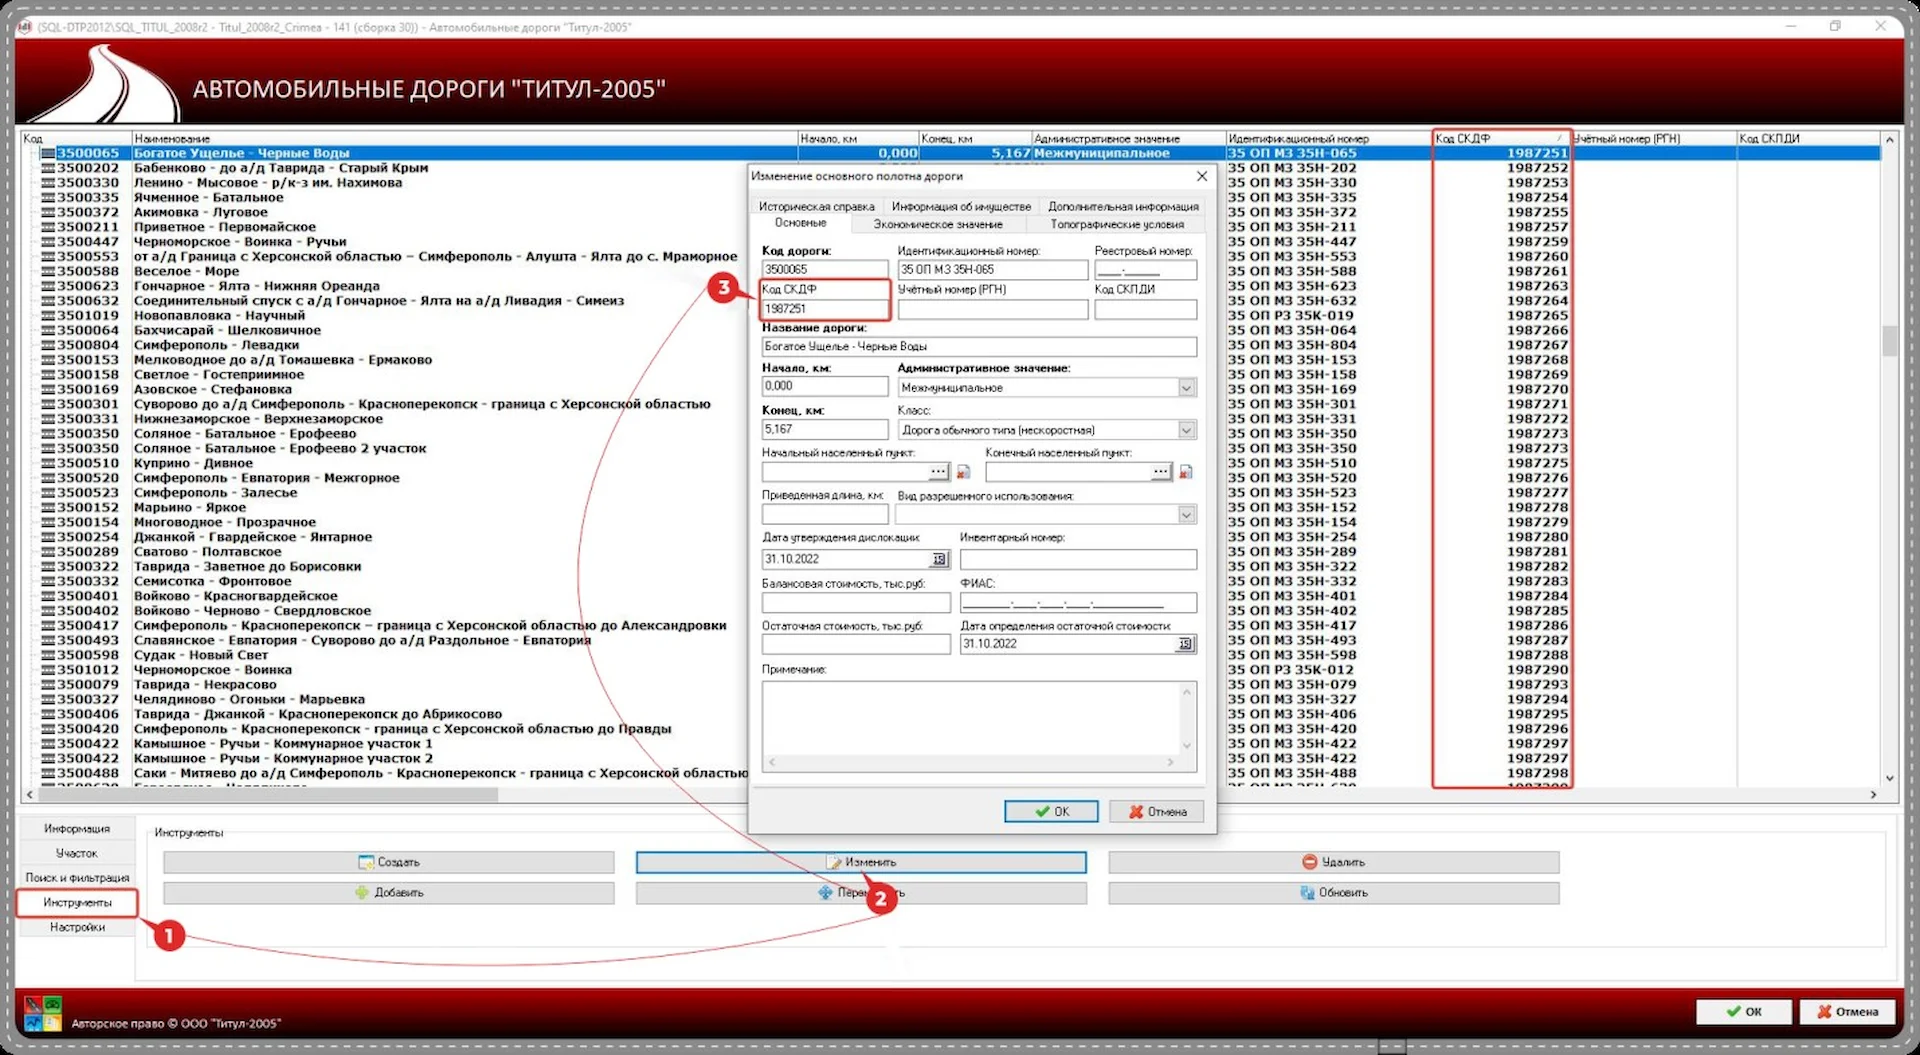Expand the Вид разрешенного использования combo box

(1186, 515)
